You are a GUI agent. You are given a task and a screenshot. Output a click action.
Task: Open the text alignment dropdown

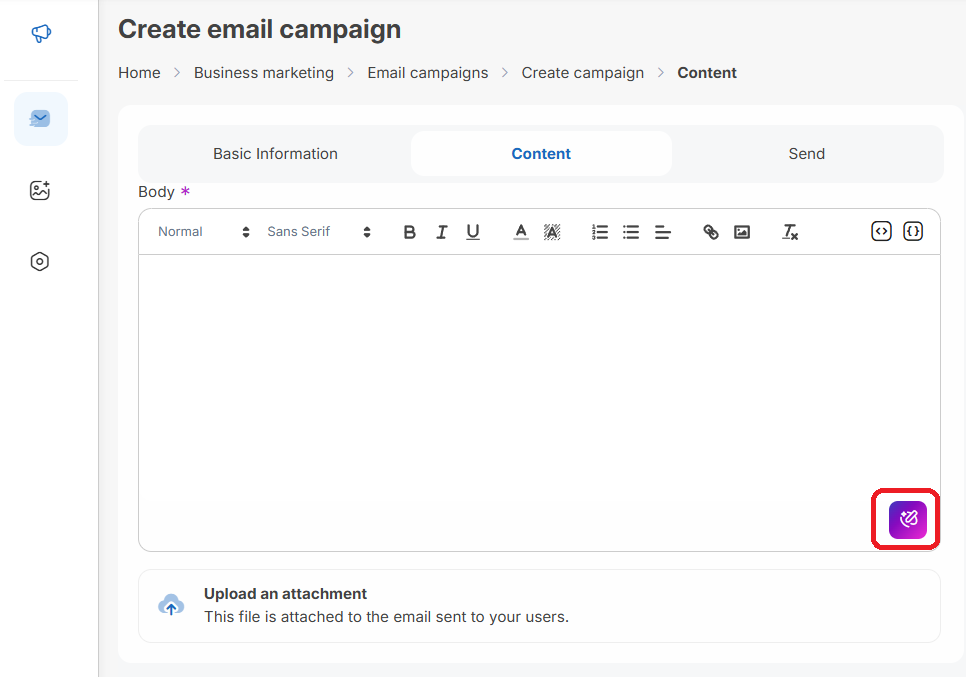click(x=663, y=232)
